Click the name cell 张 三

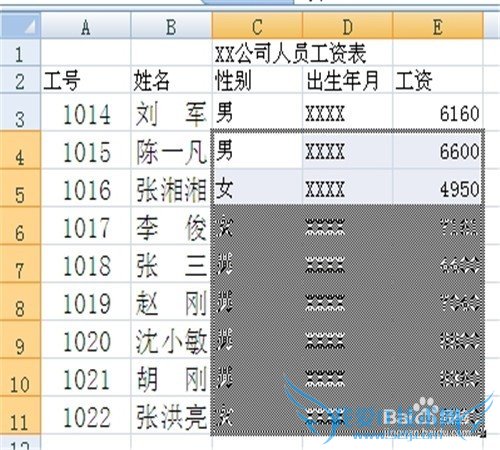click(x=171, y=263)
